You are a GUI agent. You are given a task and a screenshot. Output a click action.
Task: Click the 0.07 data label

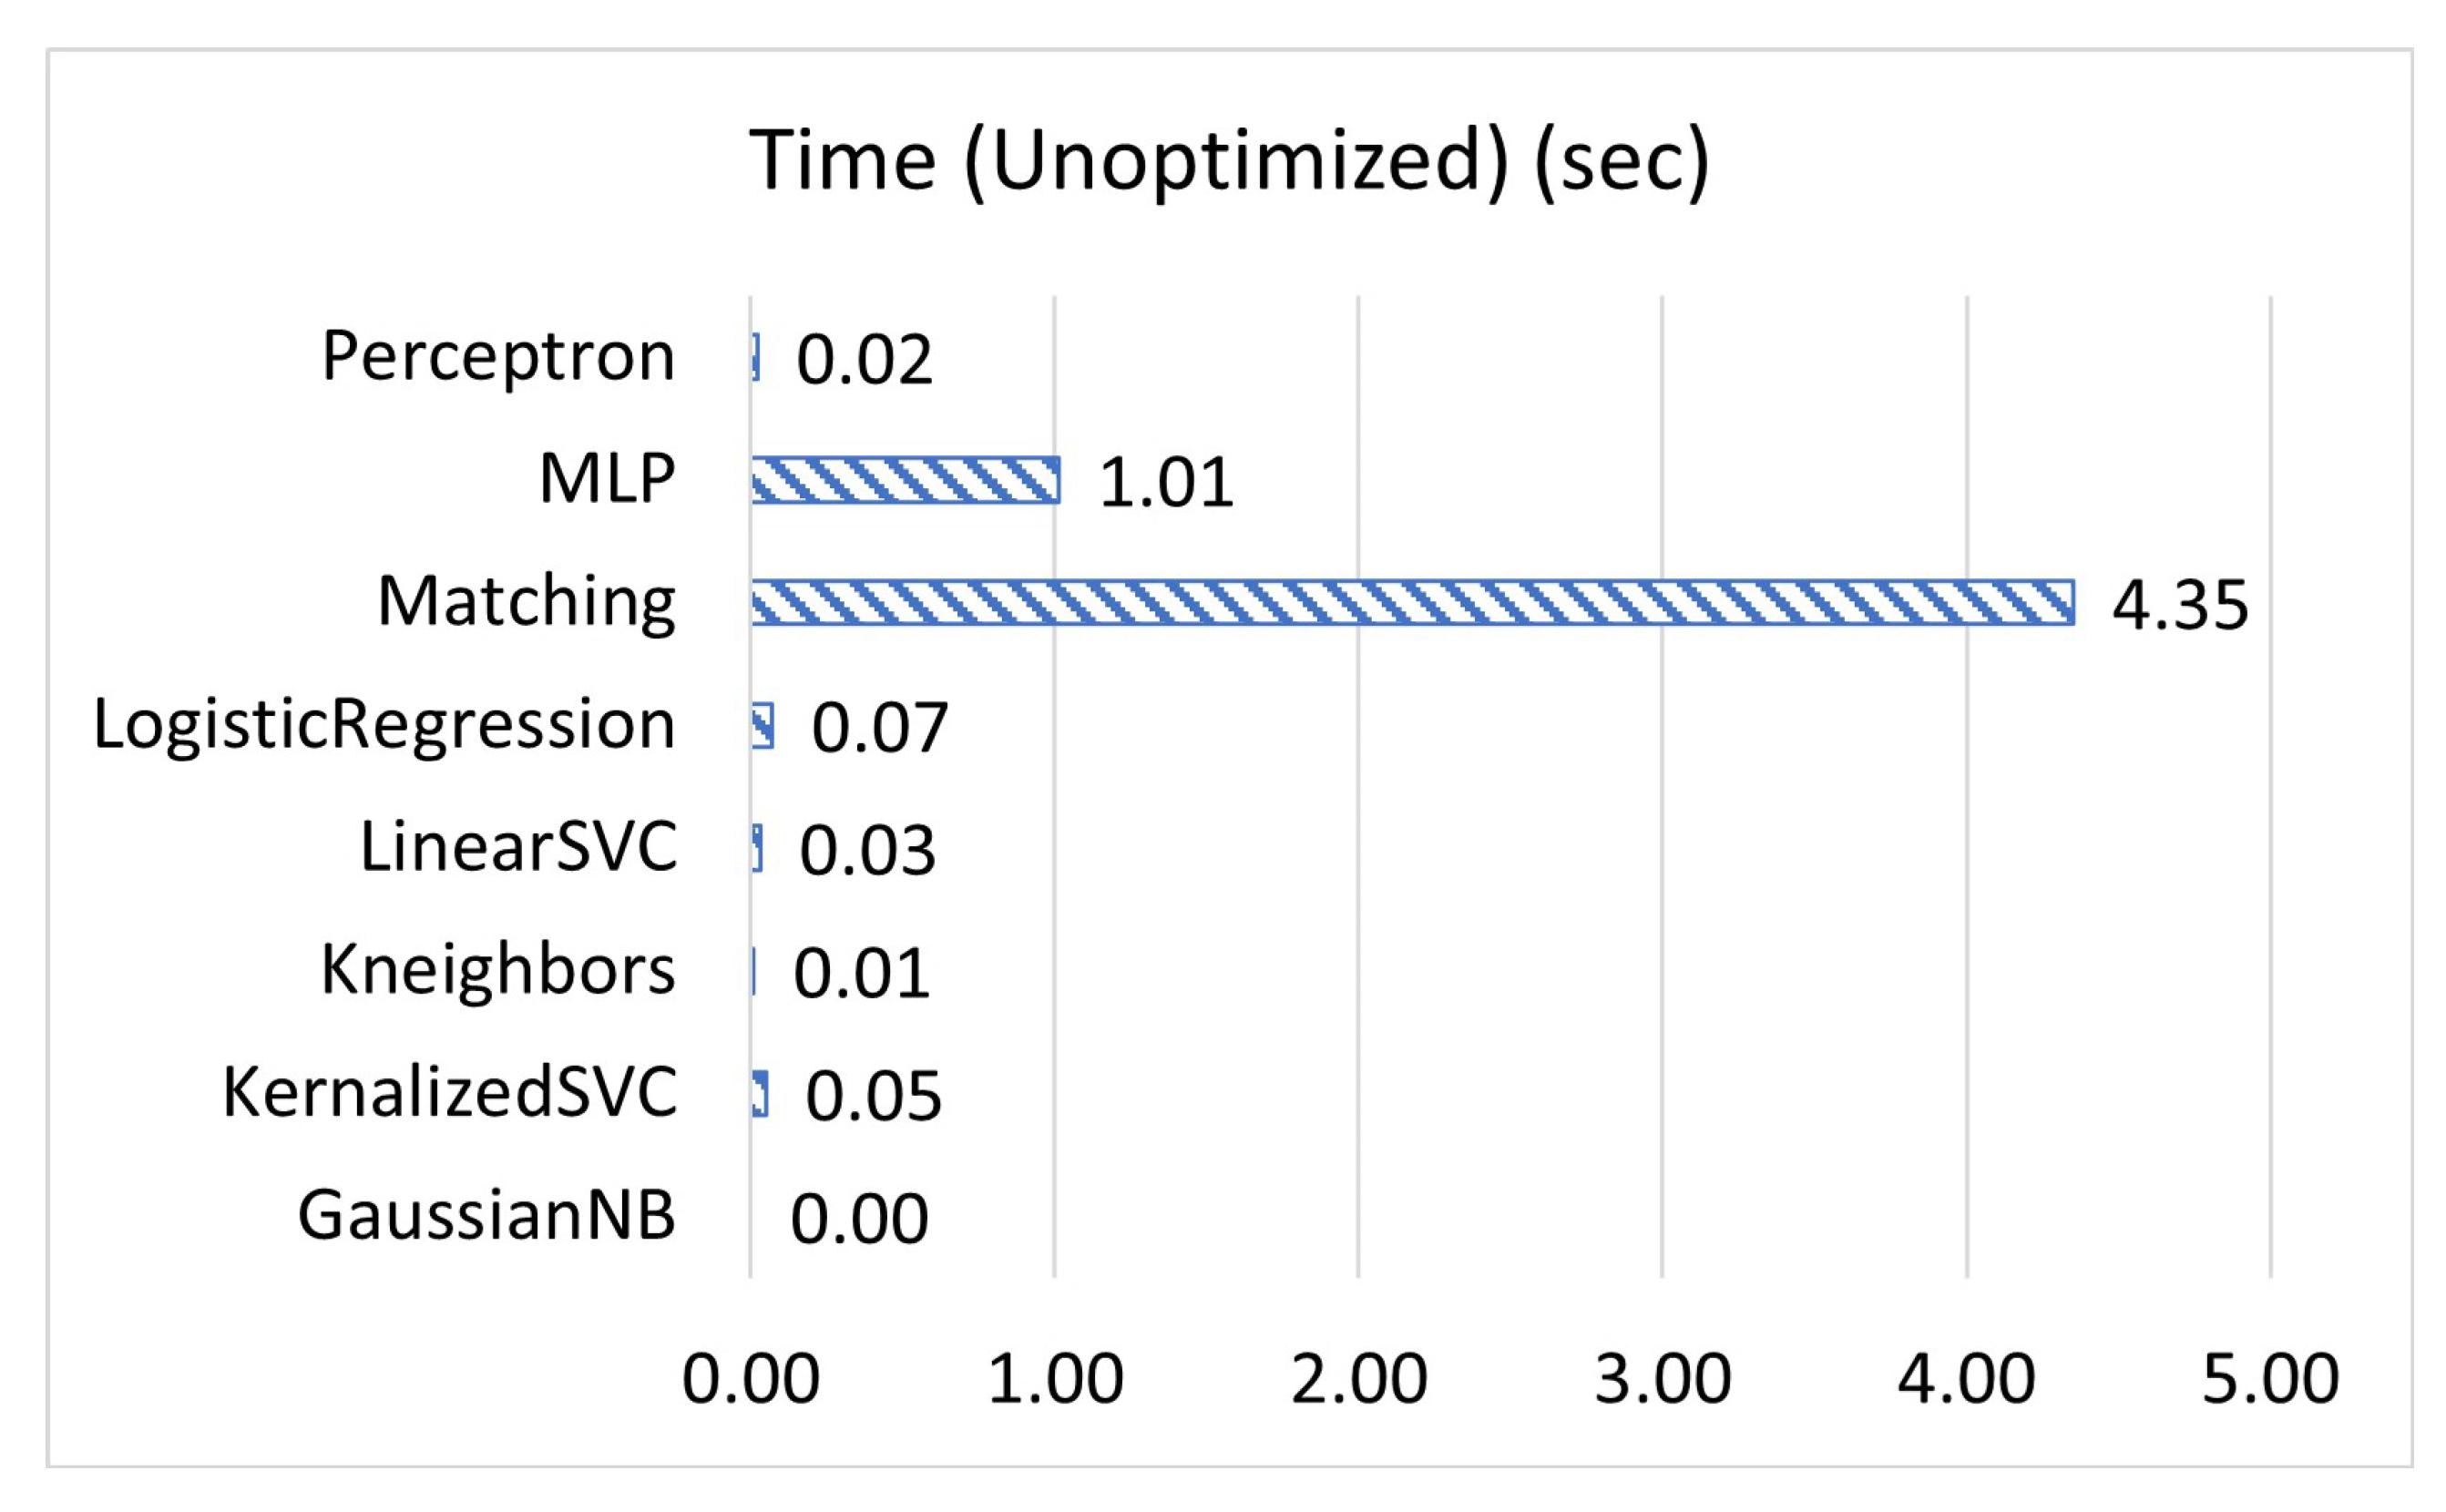tap(879, 729)
